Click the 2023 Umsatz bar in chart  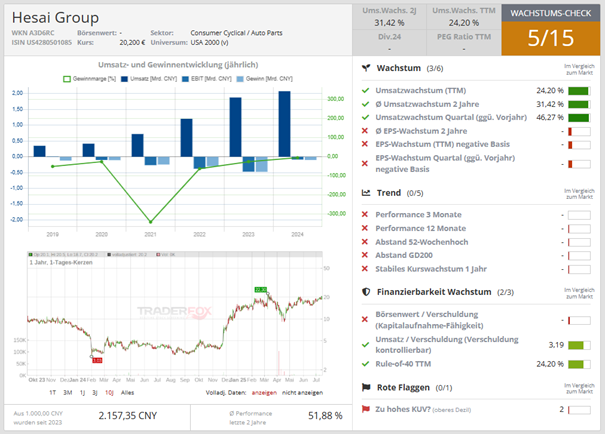(x=235, y=127)
